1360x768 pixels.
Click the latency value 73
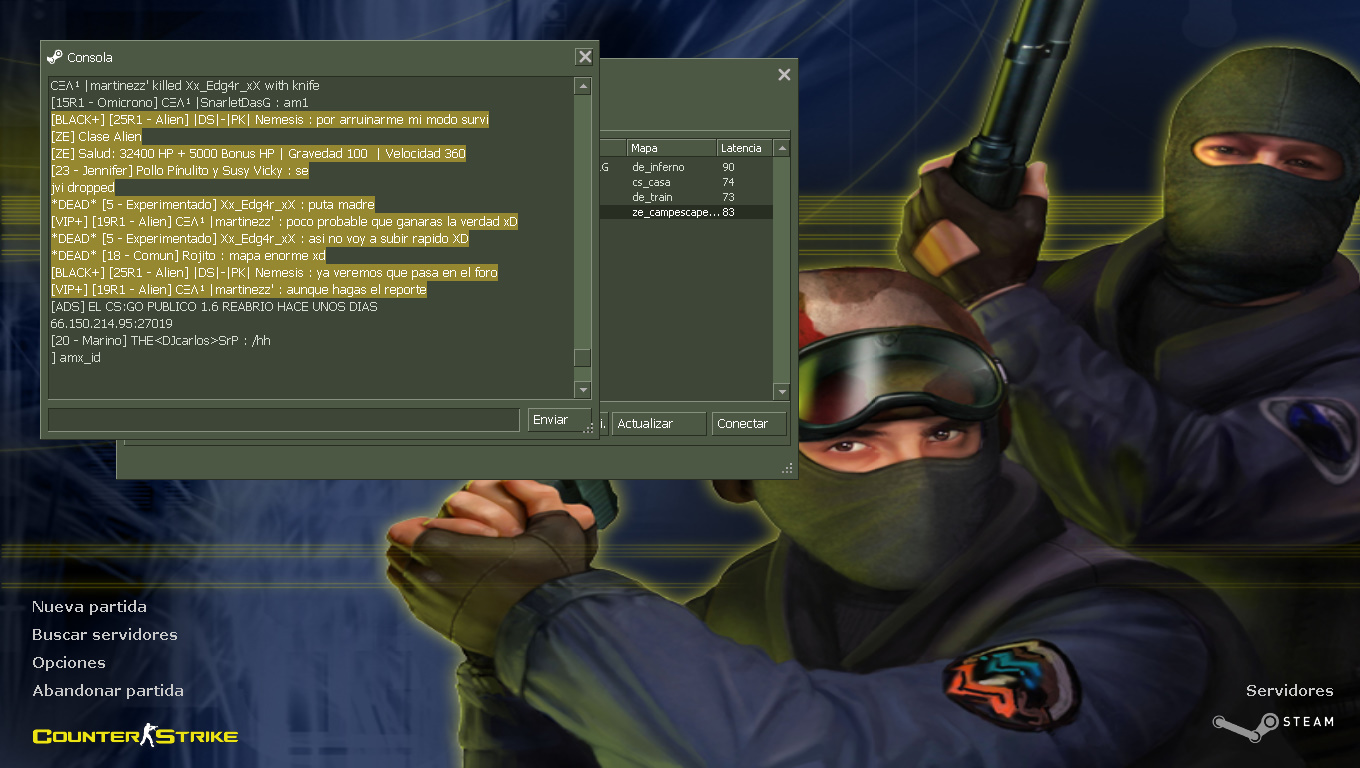[728, 197]
